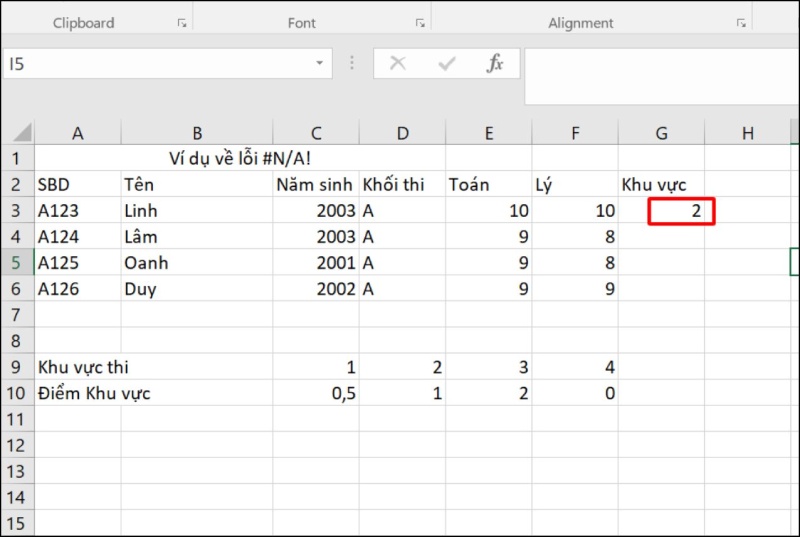The image size is (800, 537).
Task: Open the Alignment settings dialog launcher
Action: (x=741, y=23)
